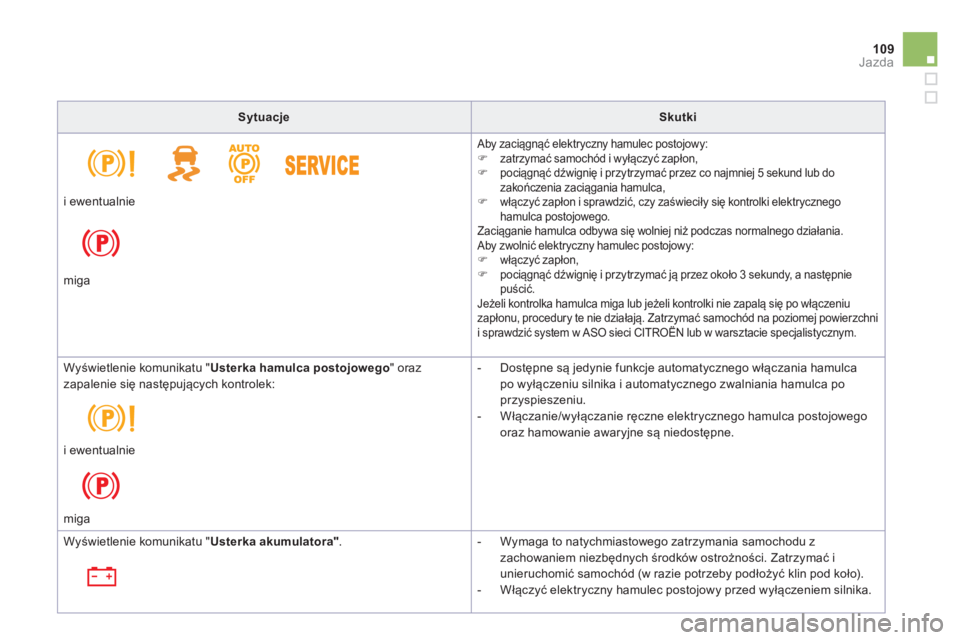Click the orange SERVICE warning indicator
Screen dimensions: 960x640
pyautogui.click(x=322, y=165)
